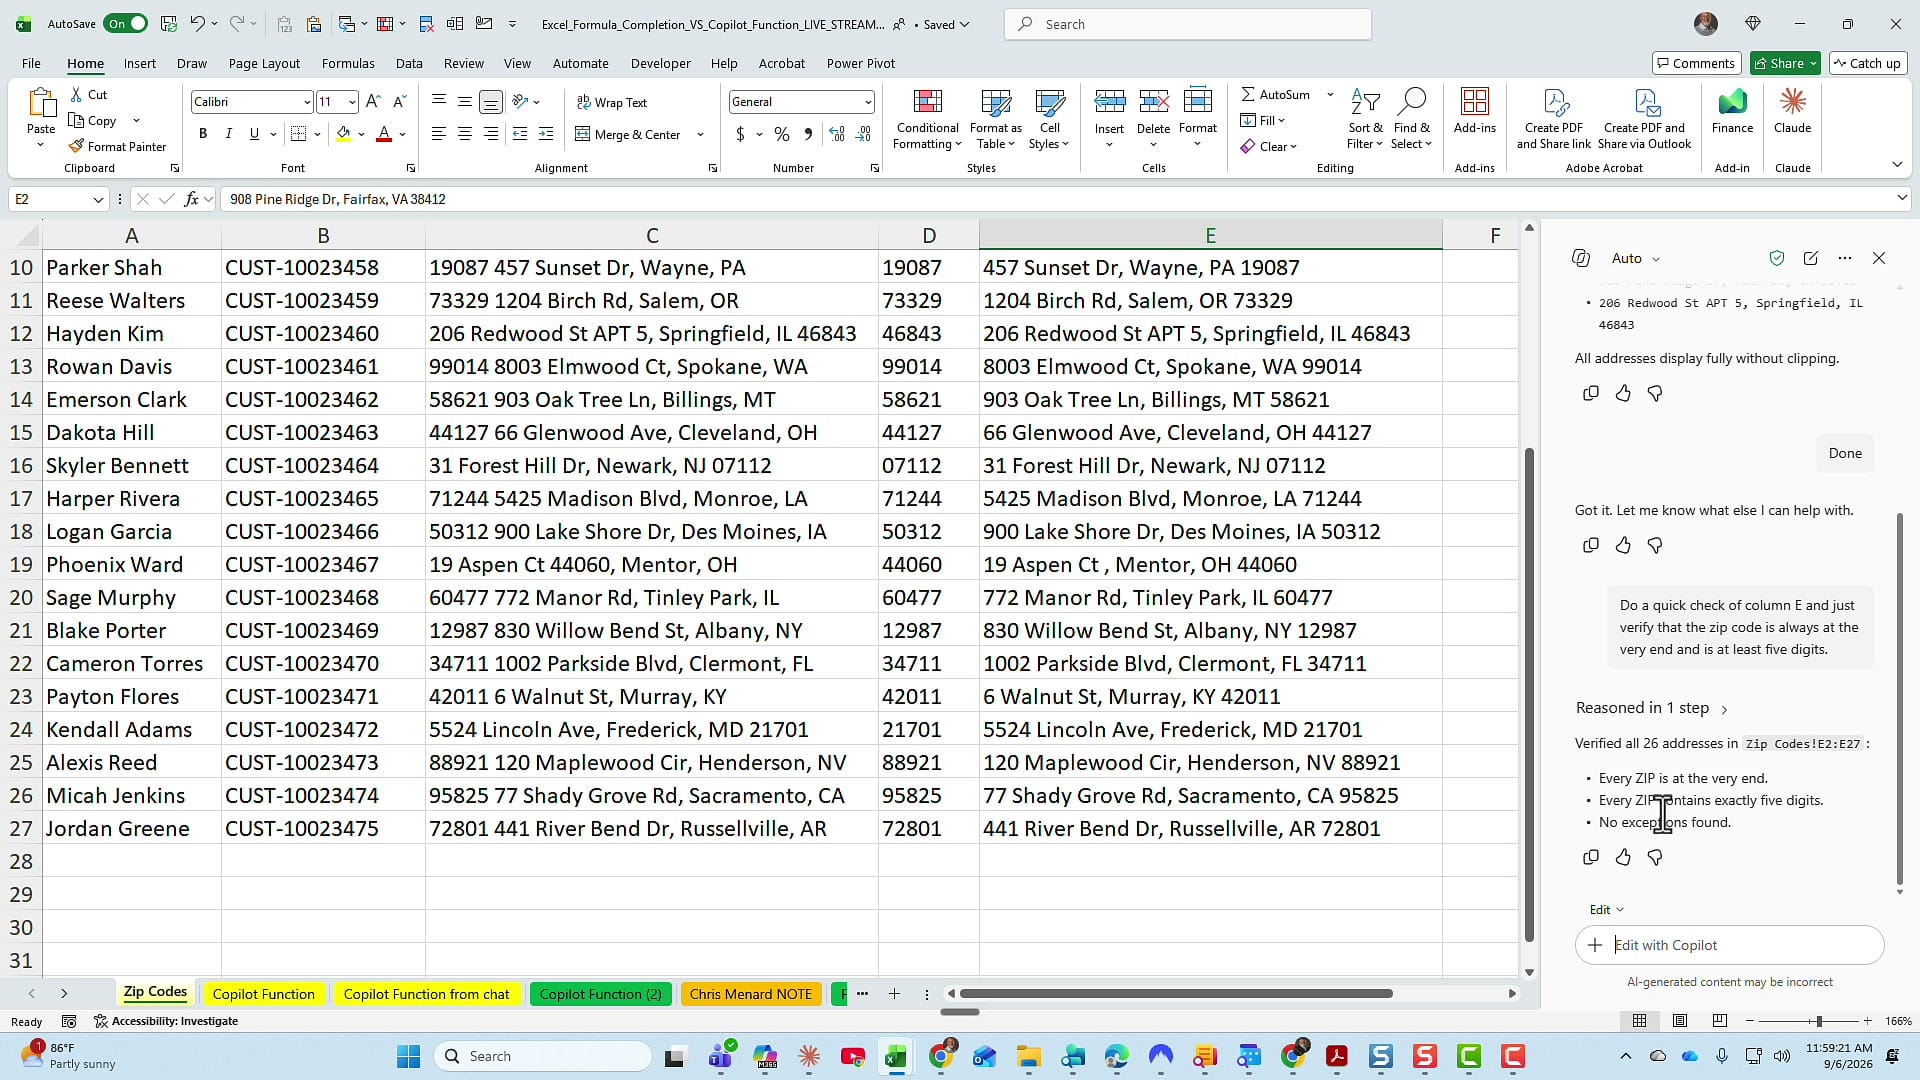This screenshot has width=1920, height=1080.
Task: Open the Add-ins button
Action: [x=1474, y=111]
